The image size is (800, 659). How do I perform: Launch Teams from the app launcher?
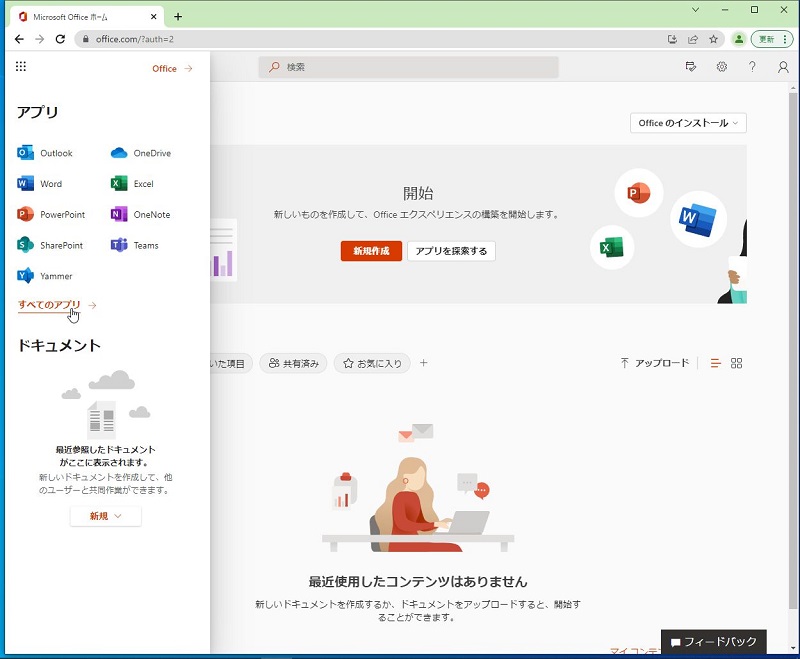point(135,245)
